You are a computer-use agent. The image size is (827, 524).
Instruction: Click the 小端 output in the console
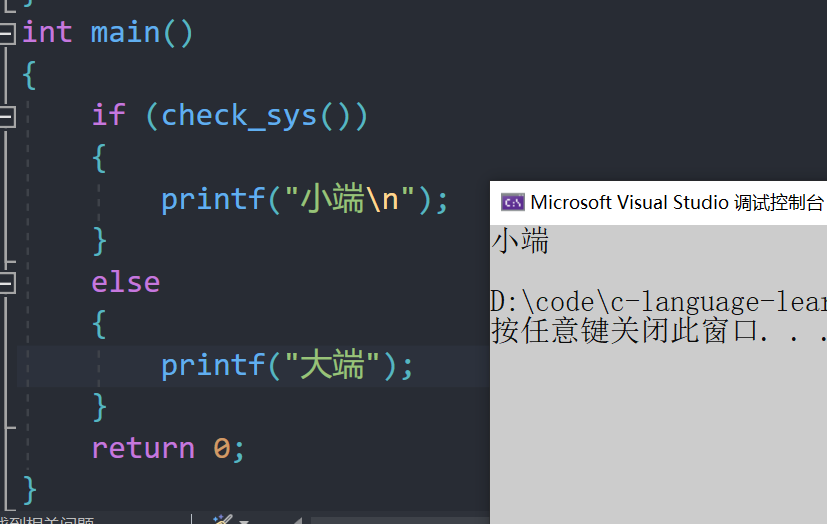[521, 241]
